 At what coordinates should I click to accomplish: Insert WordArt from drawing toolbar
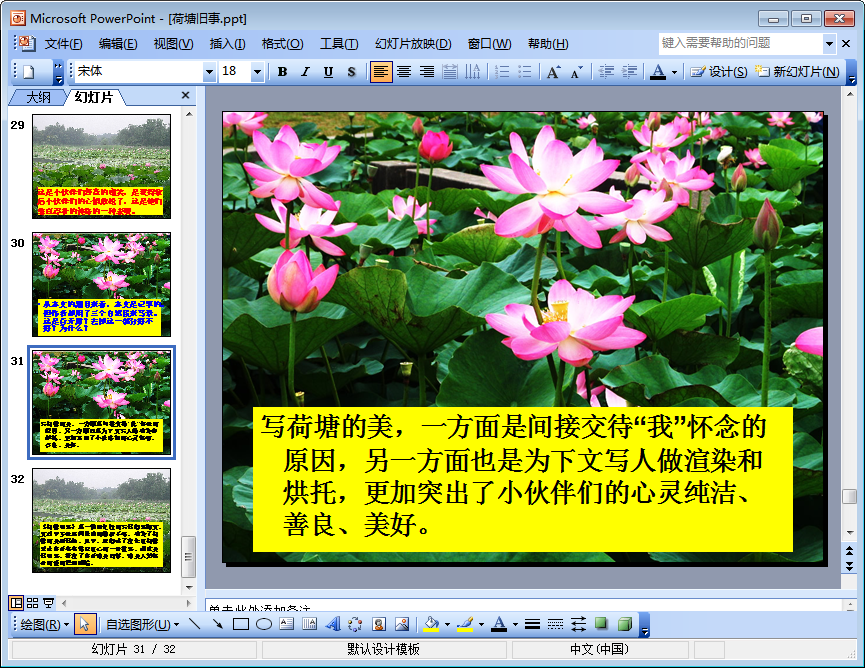point(332,624)
